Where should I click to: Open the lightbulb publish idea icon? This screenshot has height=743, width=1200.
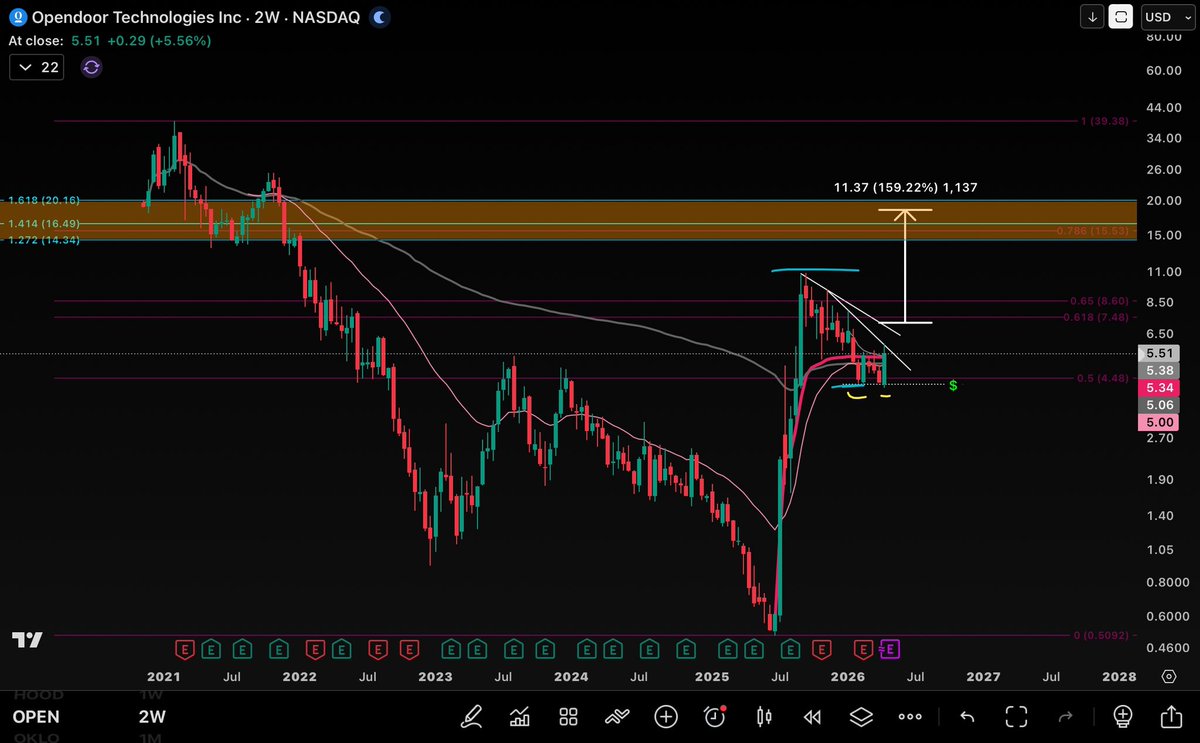click(1122, 716)
